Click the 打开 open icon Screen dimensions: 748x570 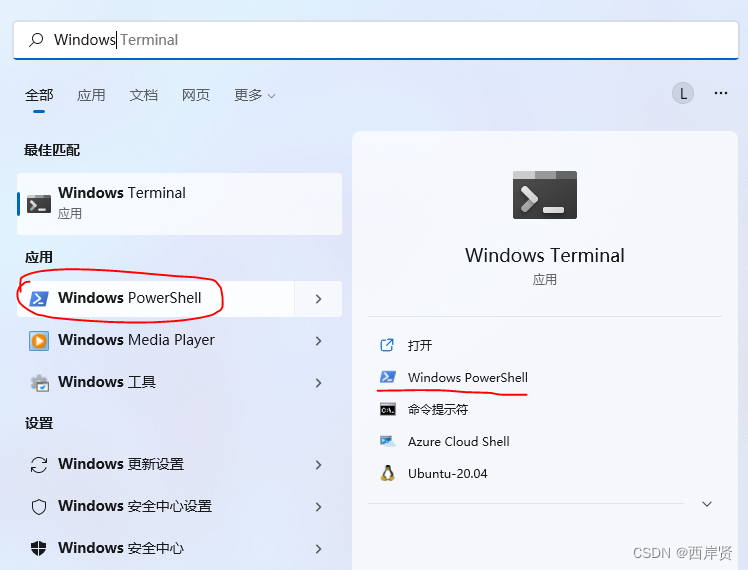click(x=387, y=345)
